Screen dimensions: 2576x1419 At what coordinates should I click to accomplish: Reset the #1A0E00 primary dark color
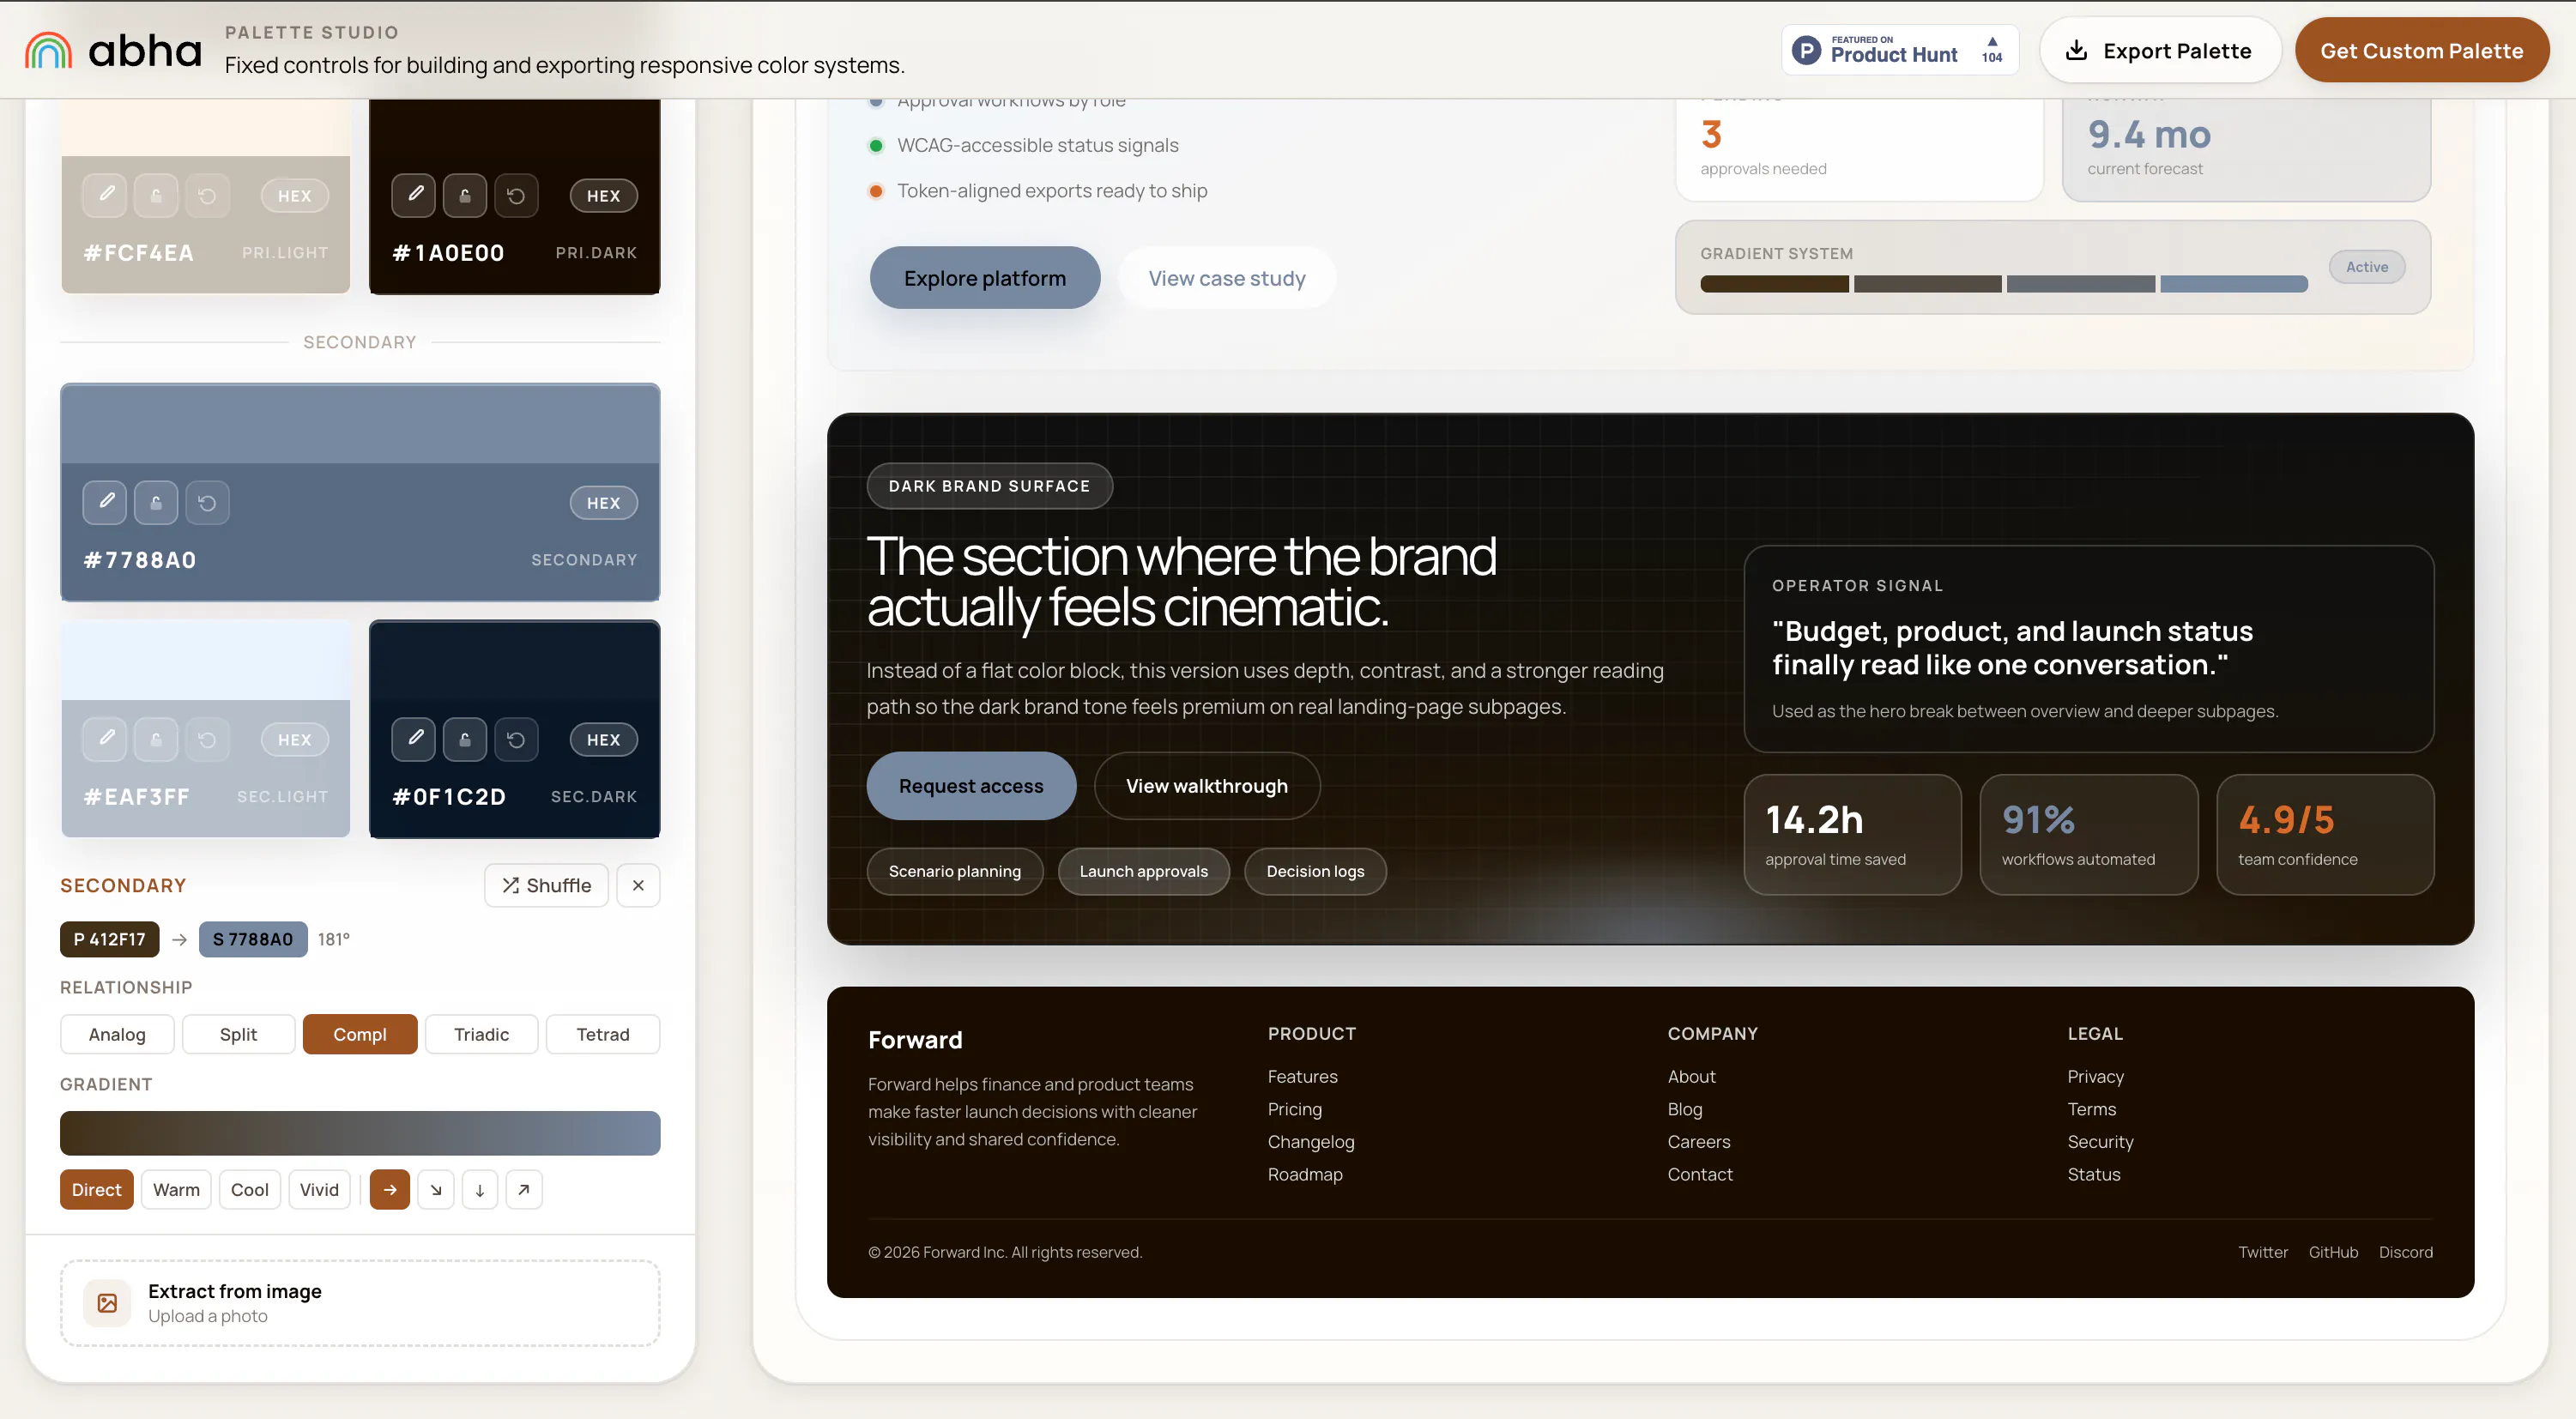point(516,195)
